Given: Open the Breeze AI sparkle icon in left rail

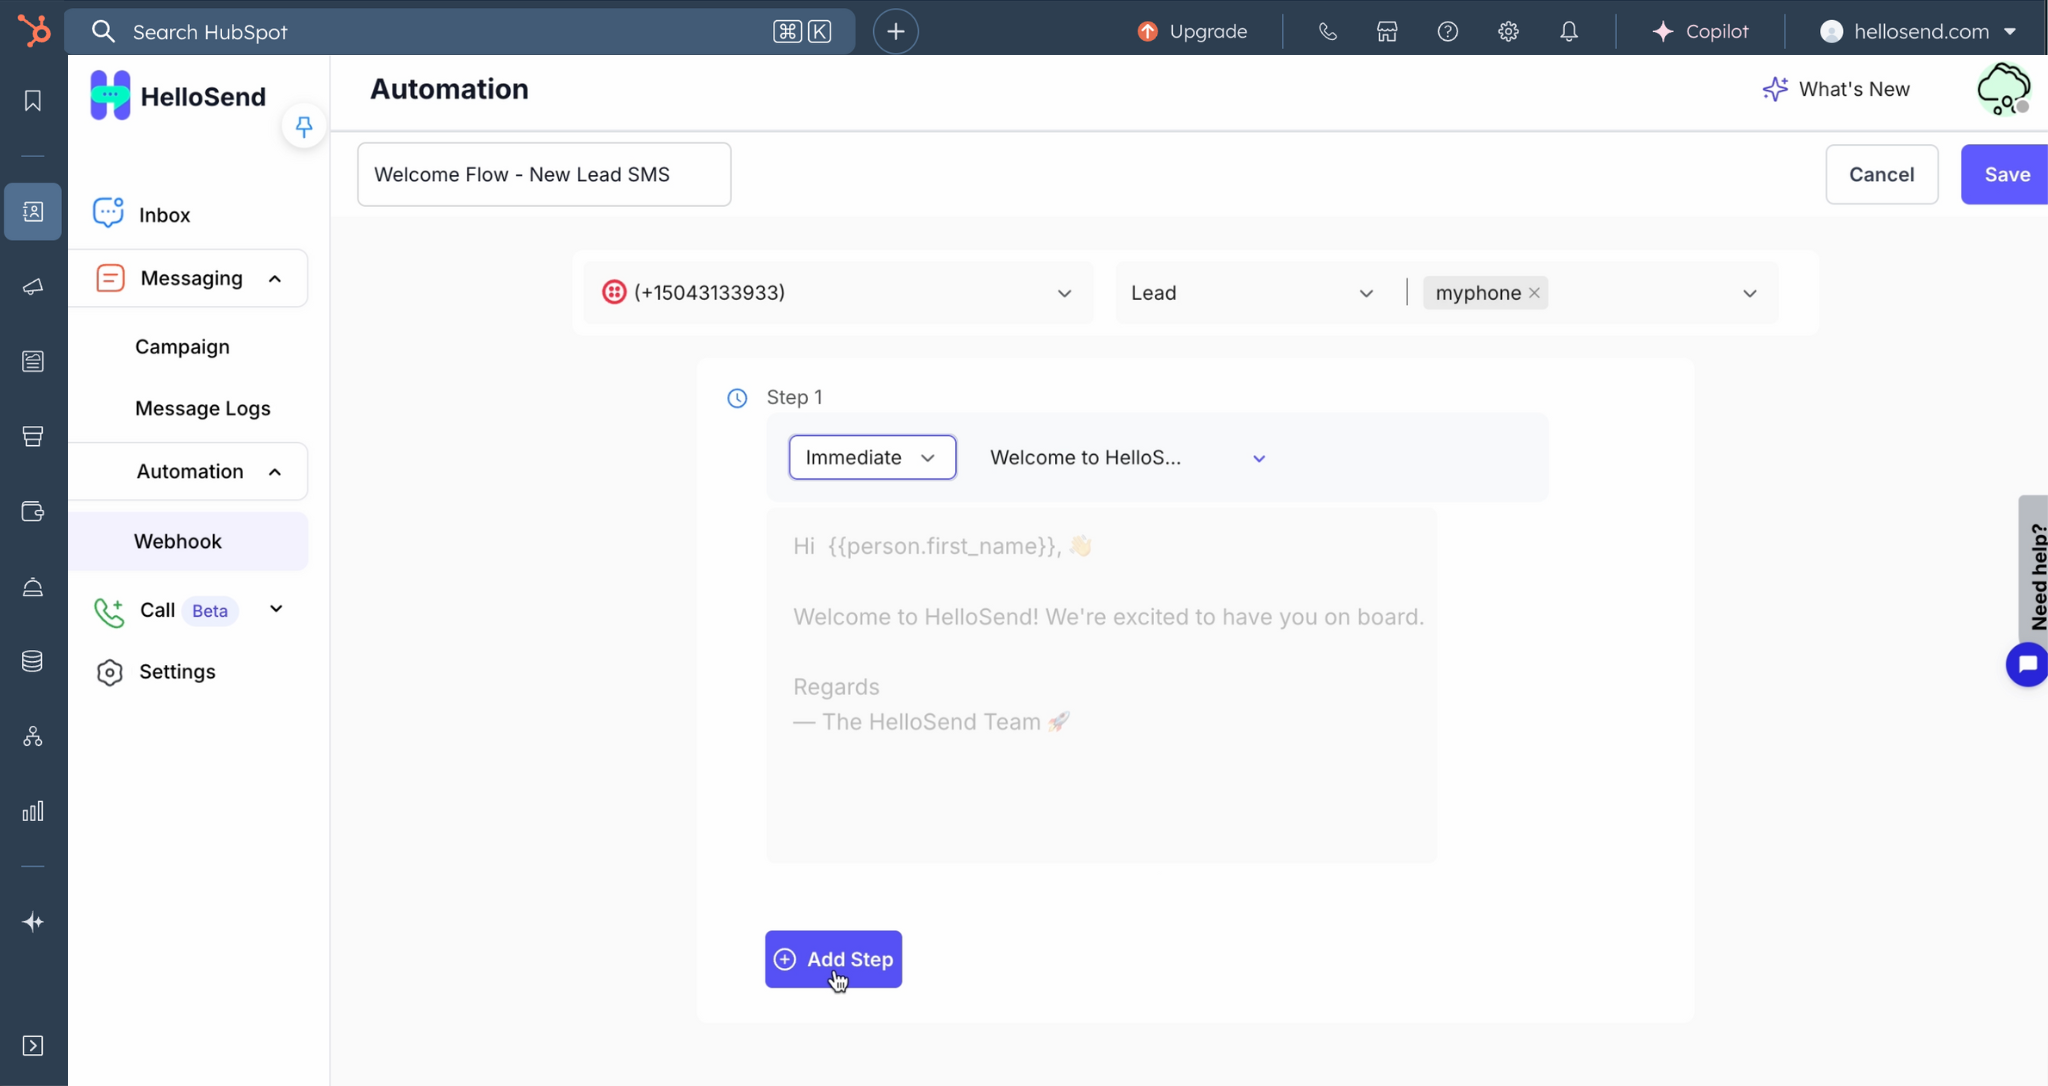Looking at the screenshot, I should 33,921.
